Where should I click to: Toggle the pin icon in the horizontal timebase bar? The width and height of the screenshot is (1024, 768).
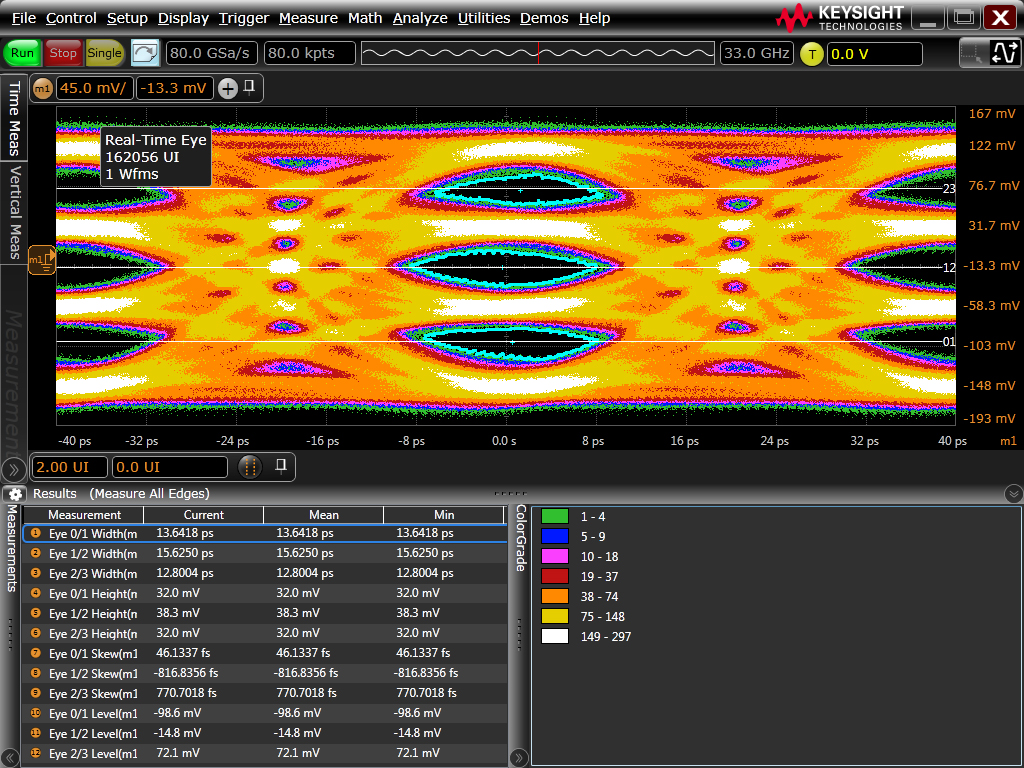[282, 466]
